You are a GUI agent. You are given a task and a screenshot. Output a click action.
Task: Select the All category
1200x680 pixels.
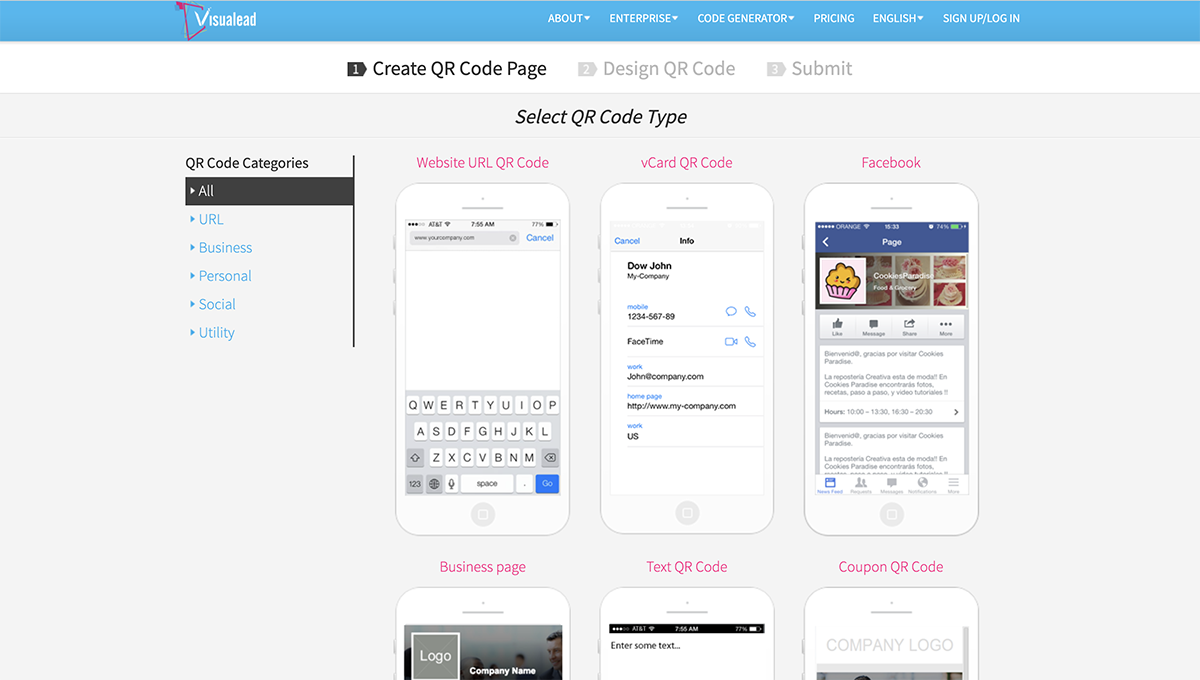pos(206,191)
